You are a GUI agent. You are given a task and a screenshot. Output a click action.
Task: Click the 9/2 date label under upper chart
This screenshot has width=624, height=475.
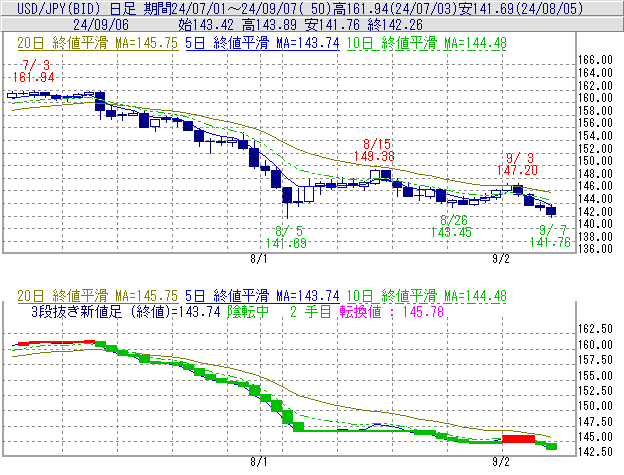[501, 259]
